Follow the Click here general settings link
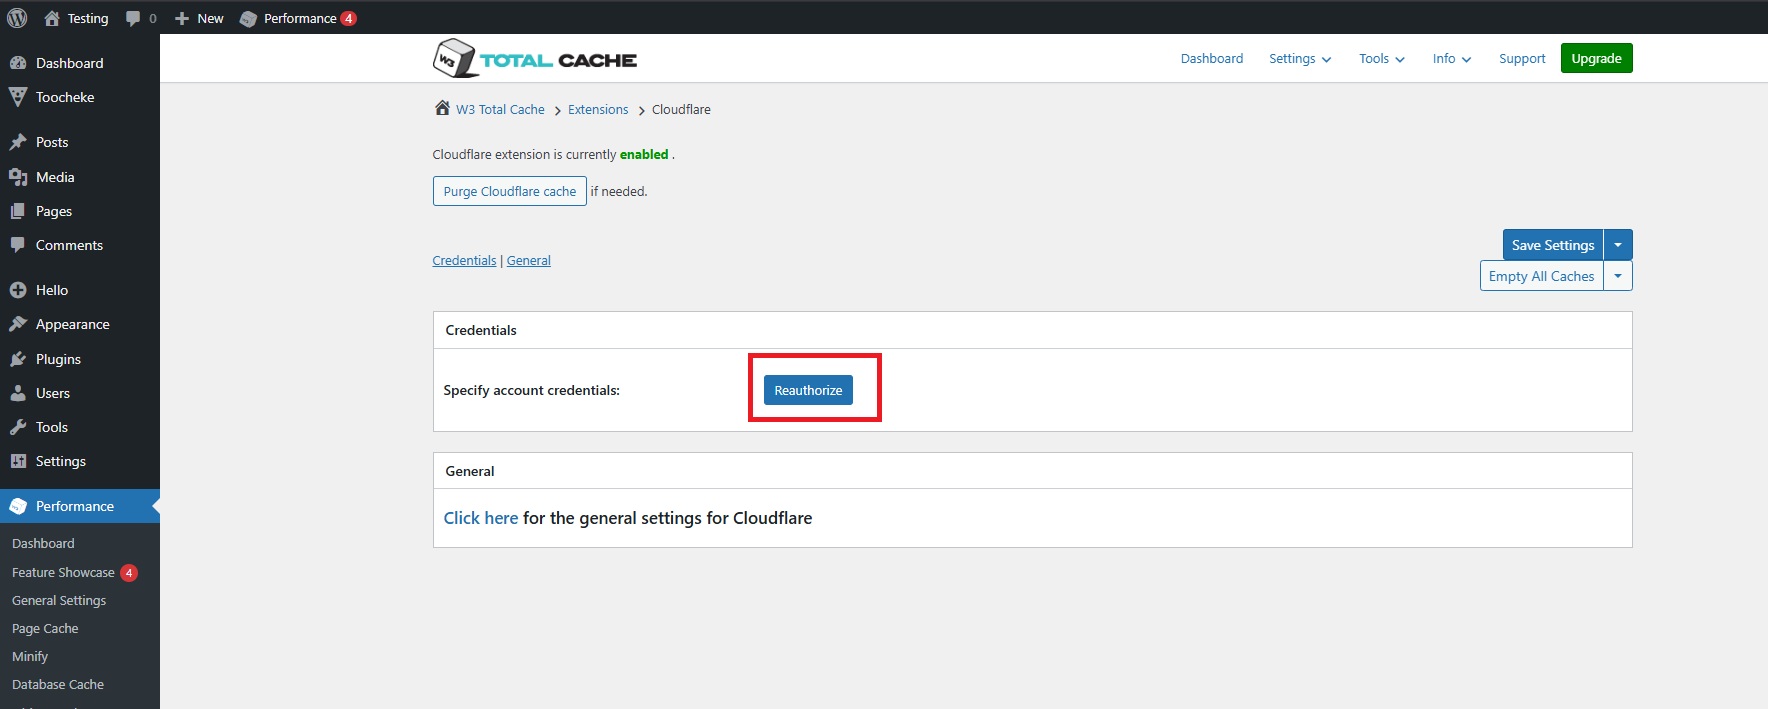This screenshot has width=1768, height=709. (x=481, y=518)
